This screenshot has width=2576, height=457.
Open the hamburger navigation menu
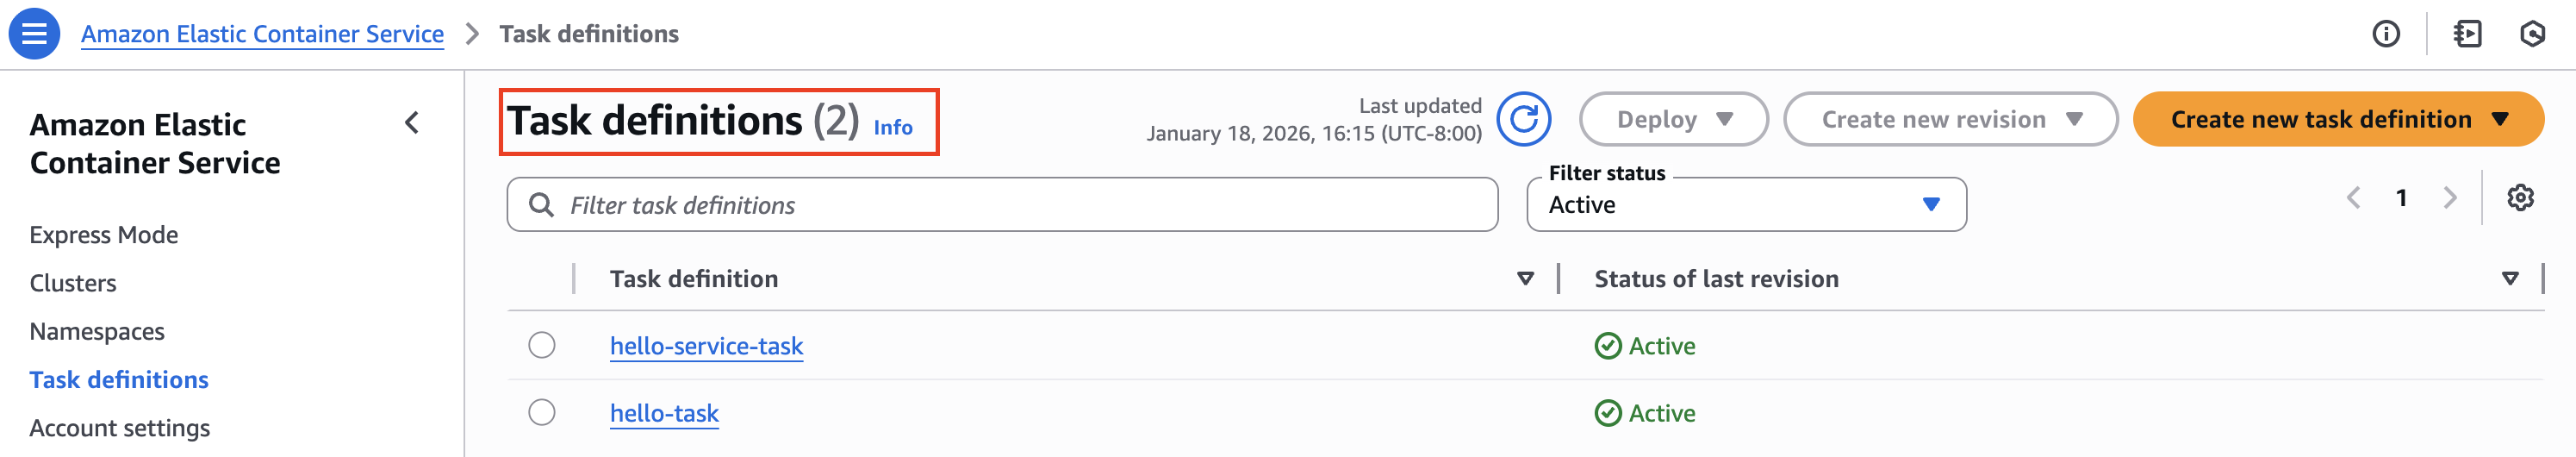coord(34,34)
